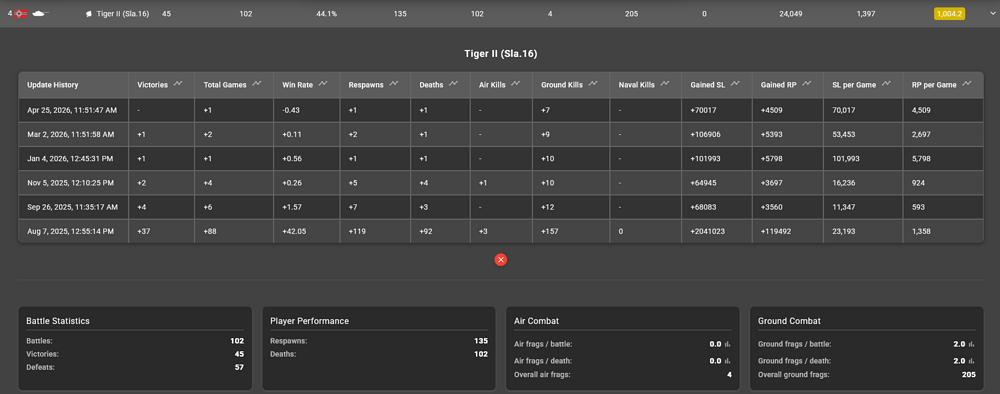1000x394 pixels.
Task: Click bar chart icon beside Ground frags / battle
Action: pos(971,344)
